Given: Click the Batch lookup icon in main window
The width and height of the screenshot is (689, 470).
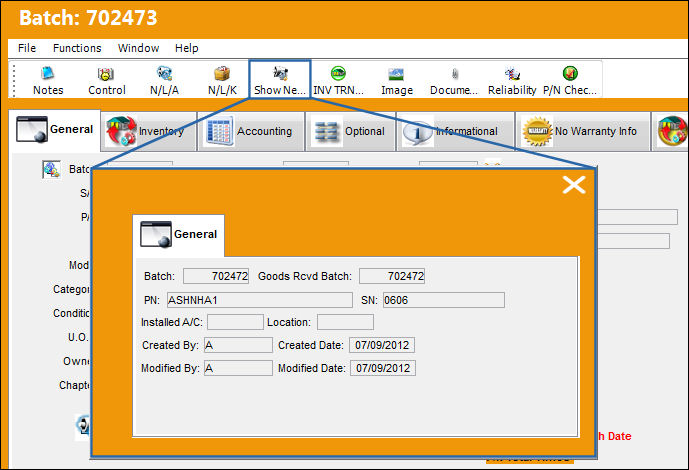Looking at the screenshot, I should (x=51, y=169).
